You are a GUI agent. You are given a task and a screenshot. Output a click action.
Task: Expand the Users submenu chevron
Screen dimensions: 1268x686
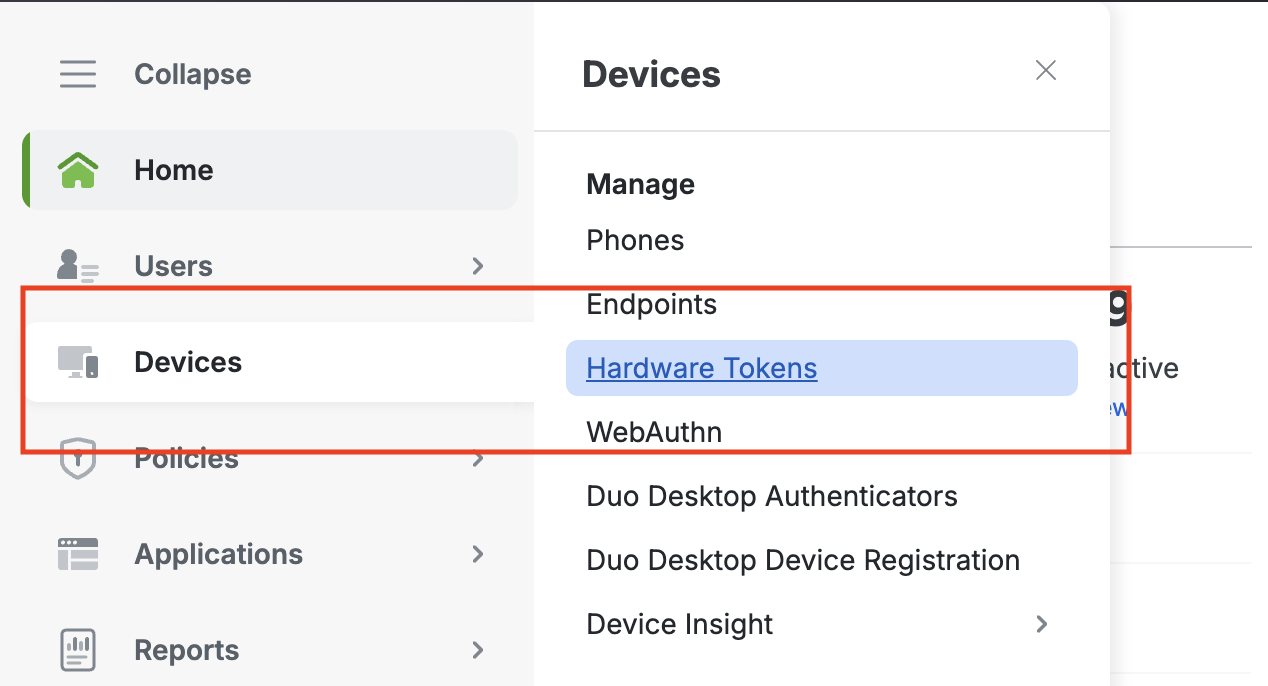point(478,266)
